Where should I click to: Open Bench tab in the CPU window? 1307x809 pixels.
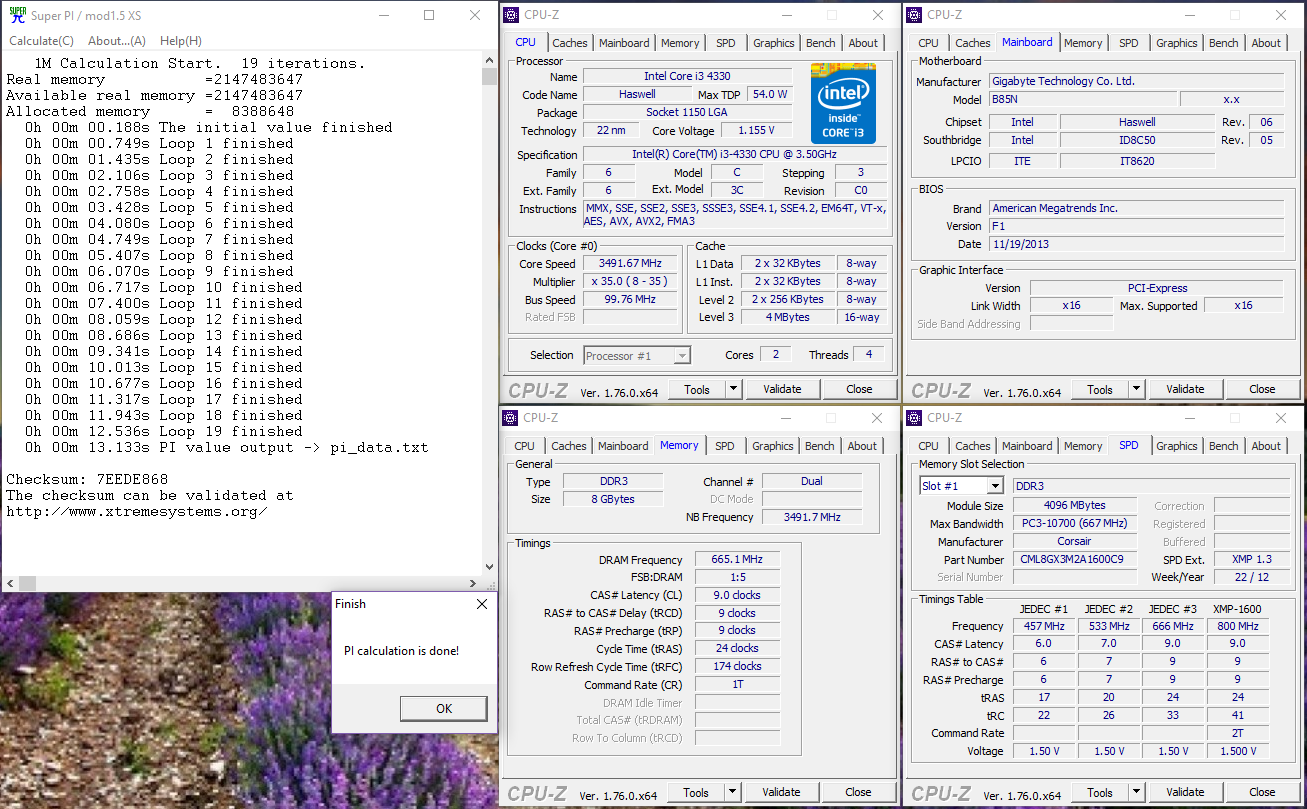pyautogui.click(x=821, y=43)
